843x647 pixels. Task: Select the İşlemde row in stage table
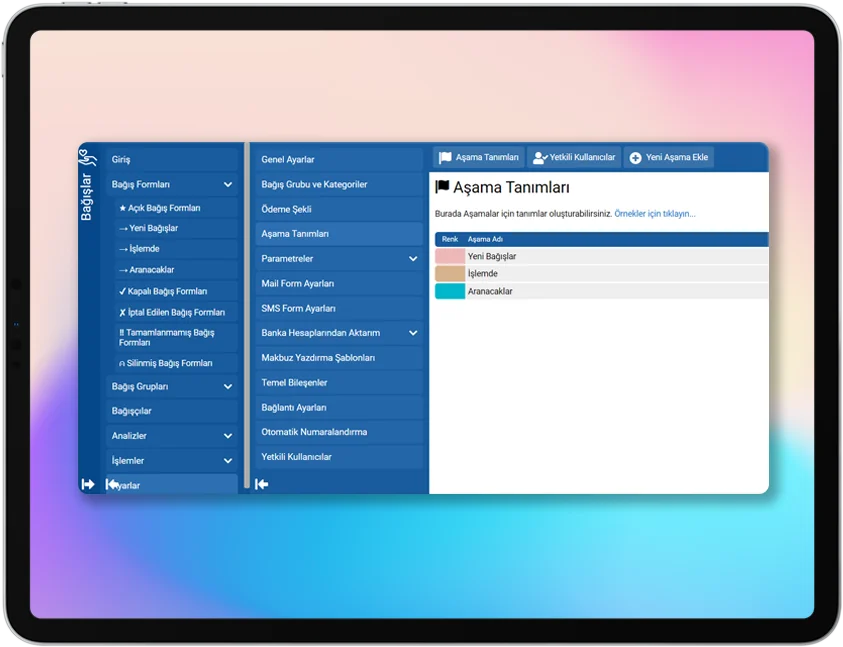click(x=600, y=274)
